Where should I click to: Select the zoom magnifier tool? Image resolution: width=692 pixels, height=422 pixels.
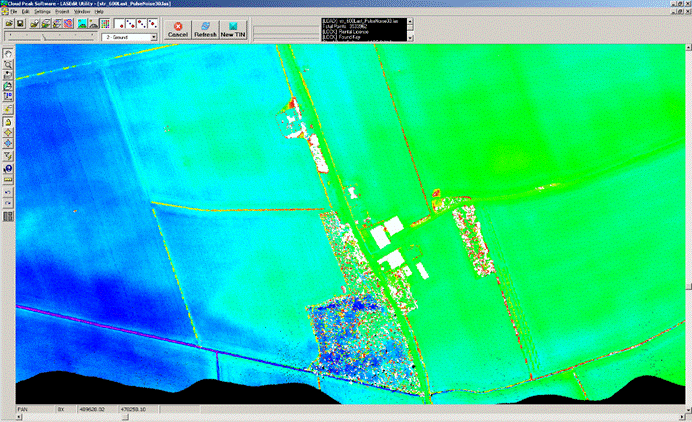click(x=8, y=65)
